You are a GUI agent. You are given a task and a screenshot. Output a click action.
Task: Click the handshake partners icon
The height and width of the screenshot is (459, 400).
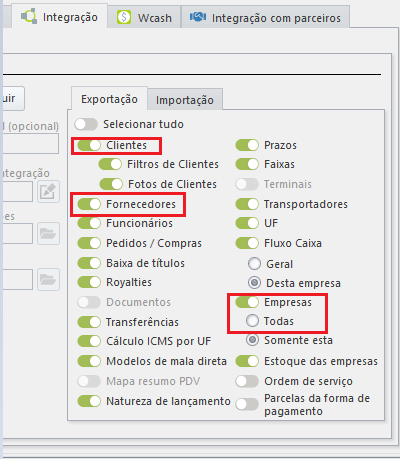pyautogui.click(x=198, y=17)
